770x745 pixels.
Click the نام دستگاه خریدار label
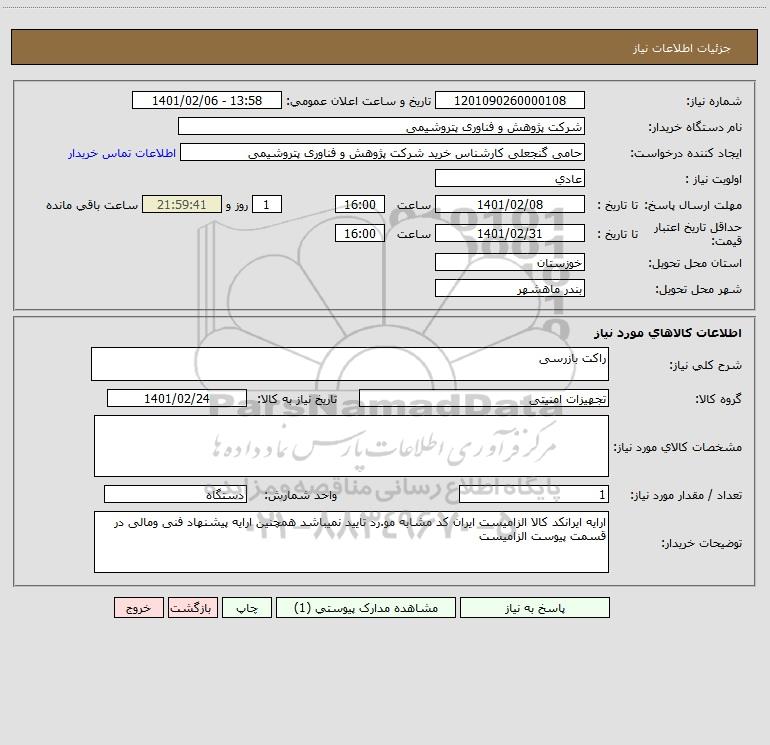[x=695, y=127]
